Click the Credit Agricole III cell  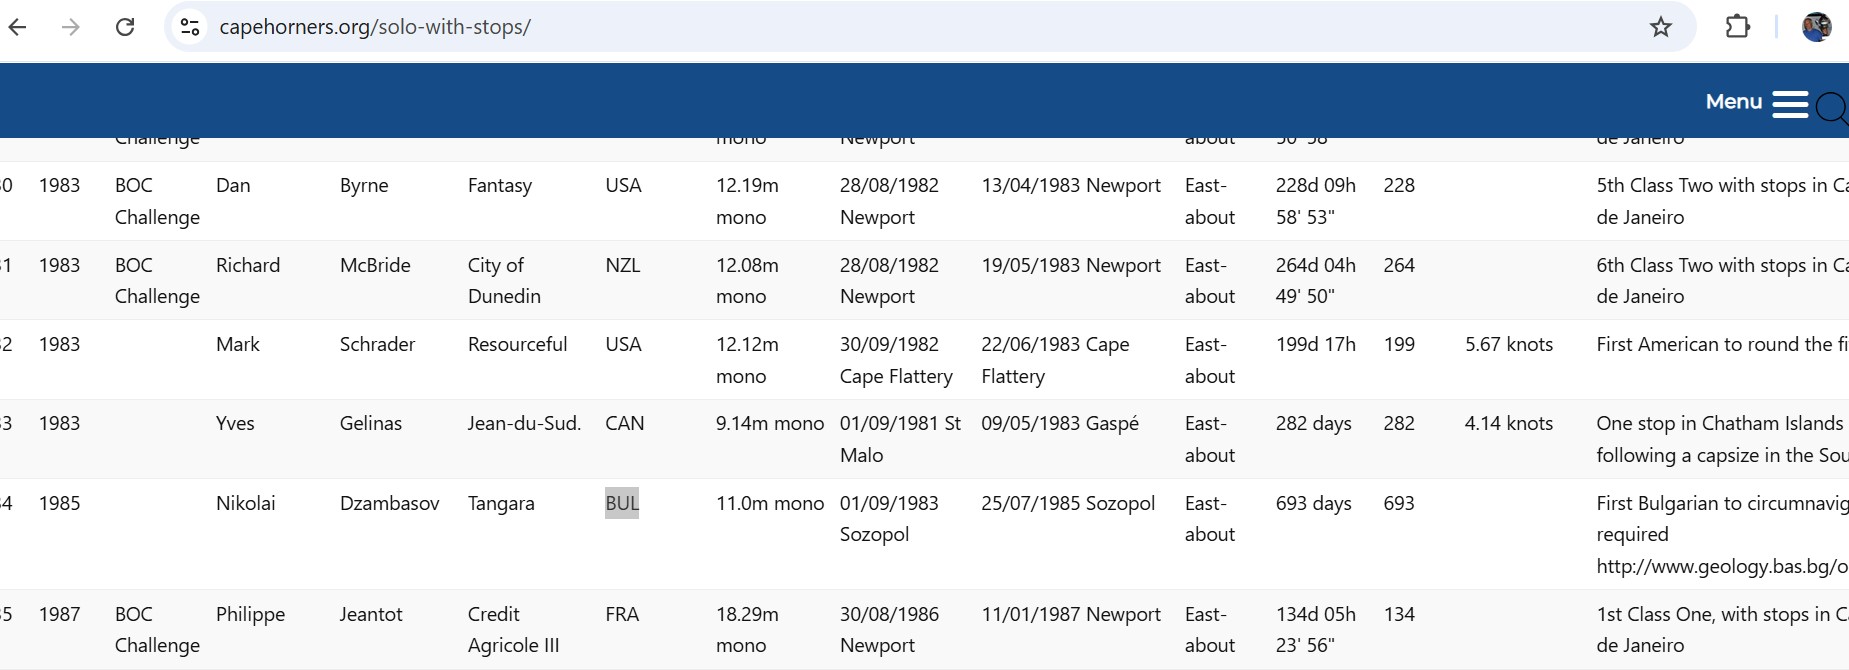pyautogui.click(x=513, y=629)
